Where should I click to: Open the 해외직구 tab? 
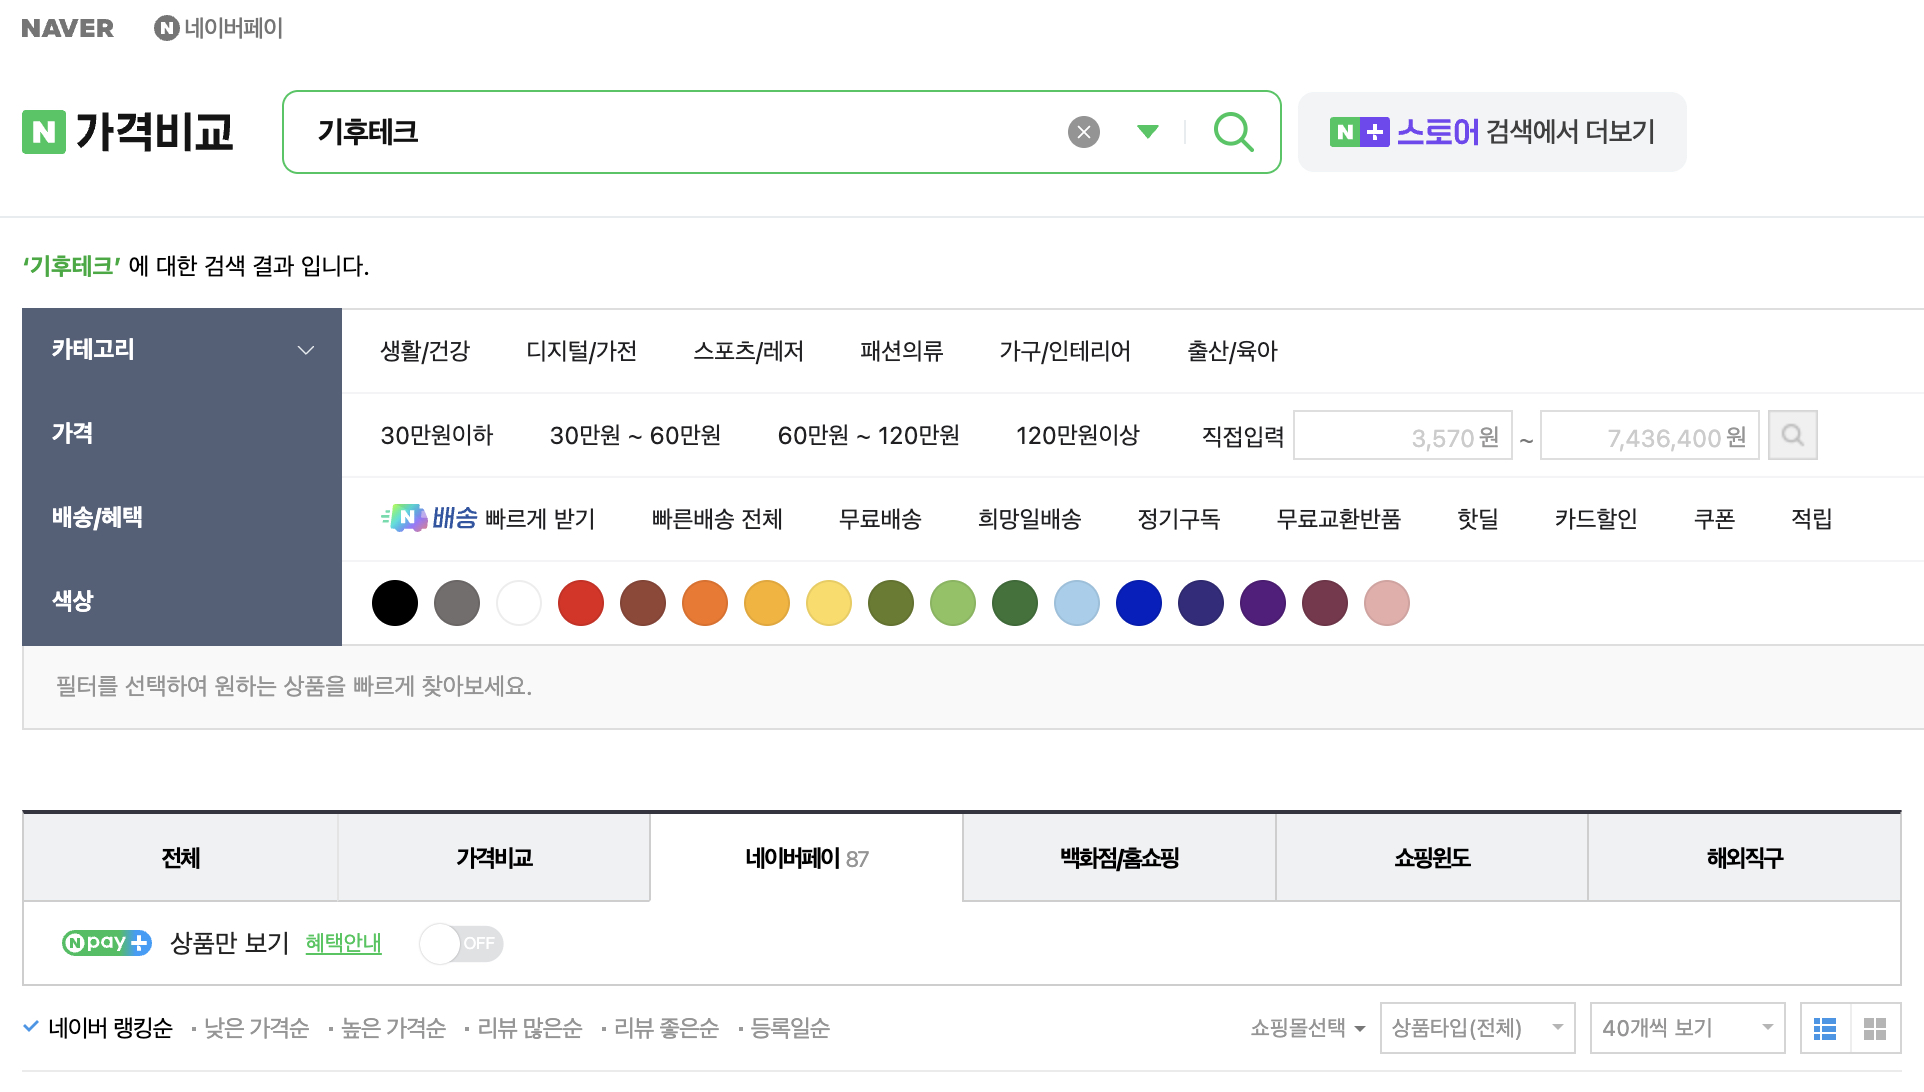pos(1744,858)
